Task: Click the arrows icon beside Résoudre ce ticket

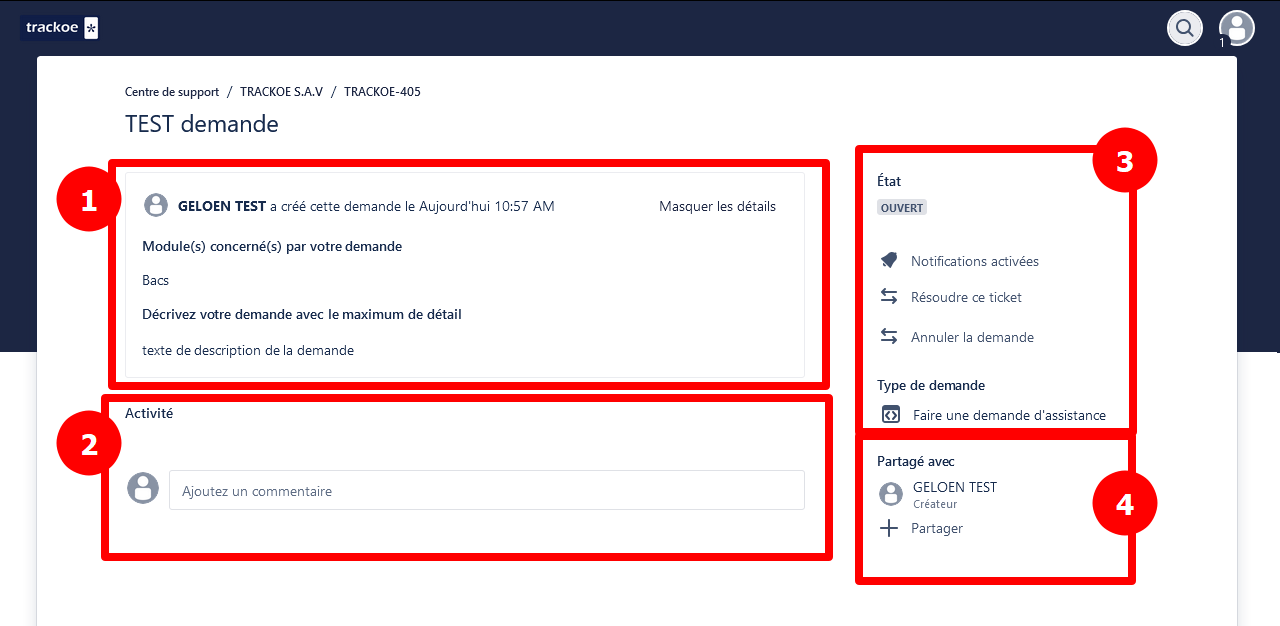Action: tap(889, 297)
